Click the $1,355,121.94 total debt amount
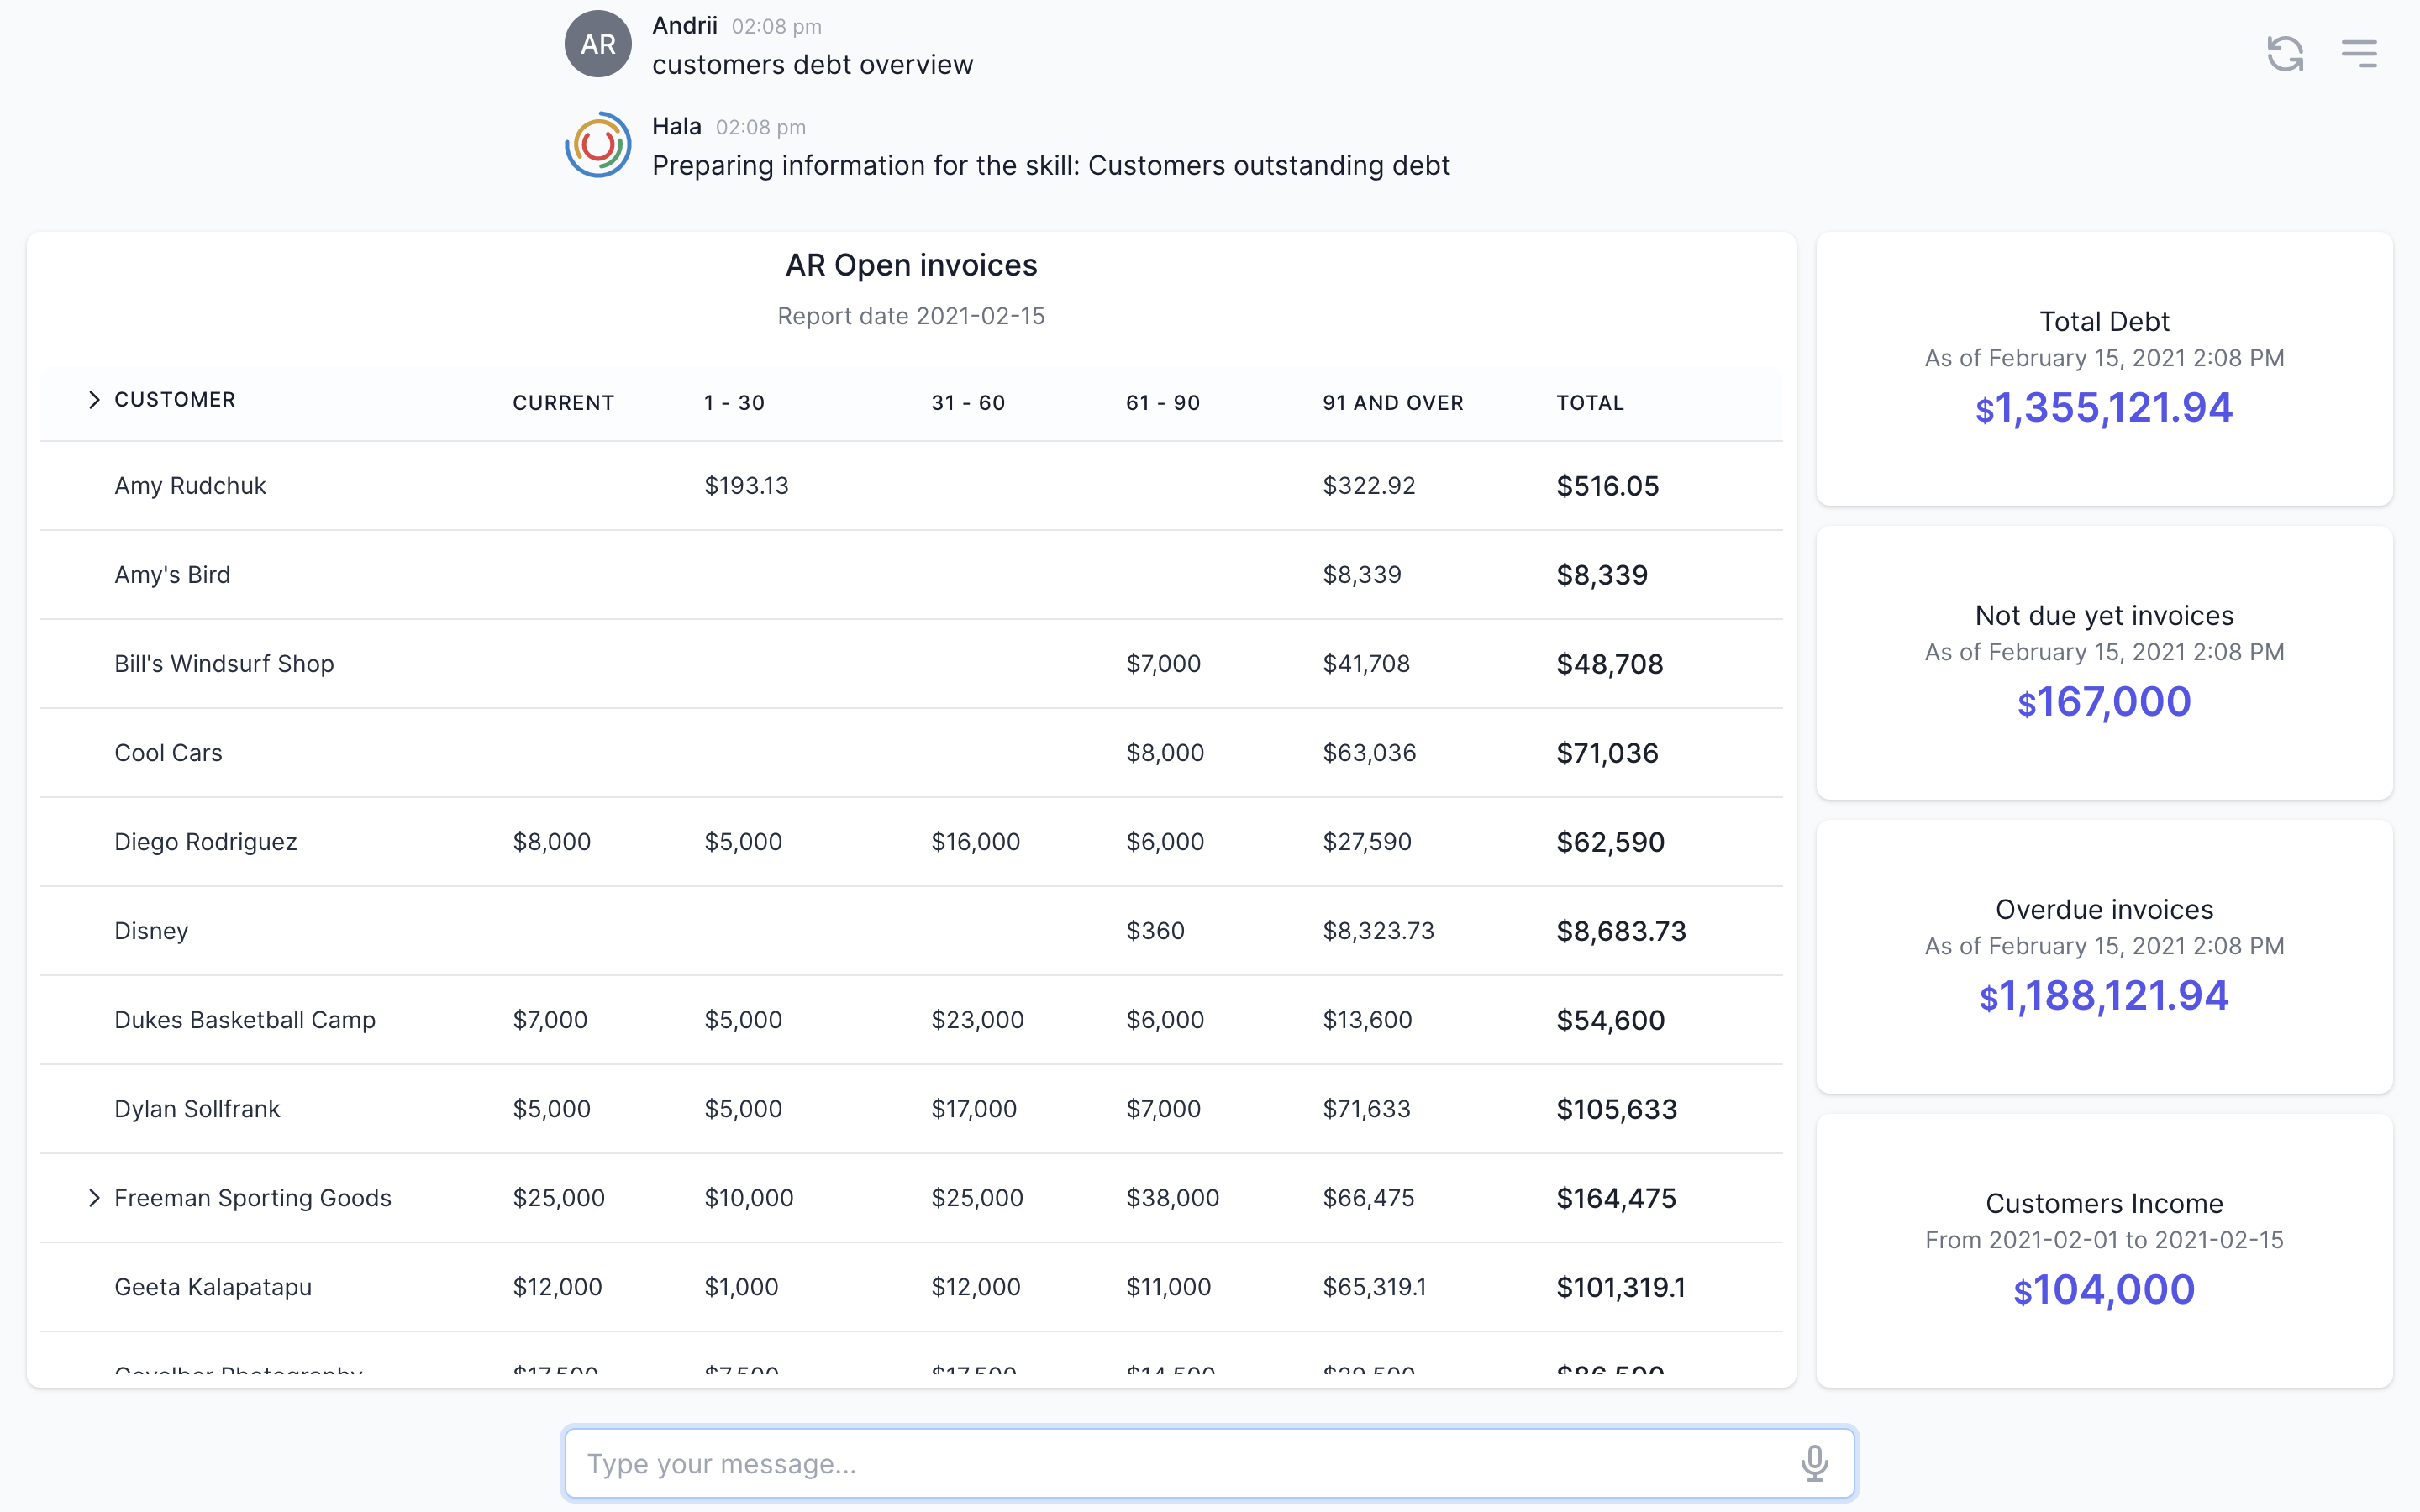 click(2104, 408)
